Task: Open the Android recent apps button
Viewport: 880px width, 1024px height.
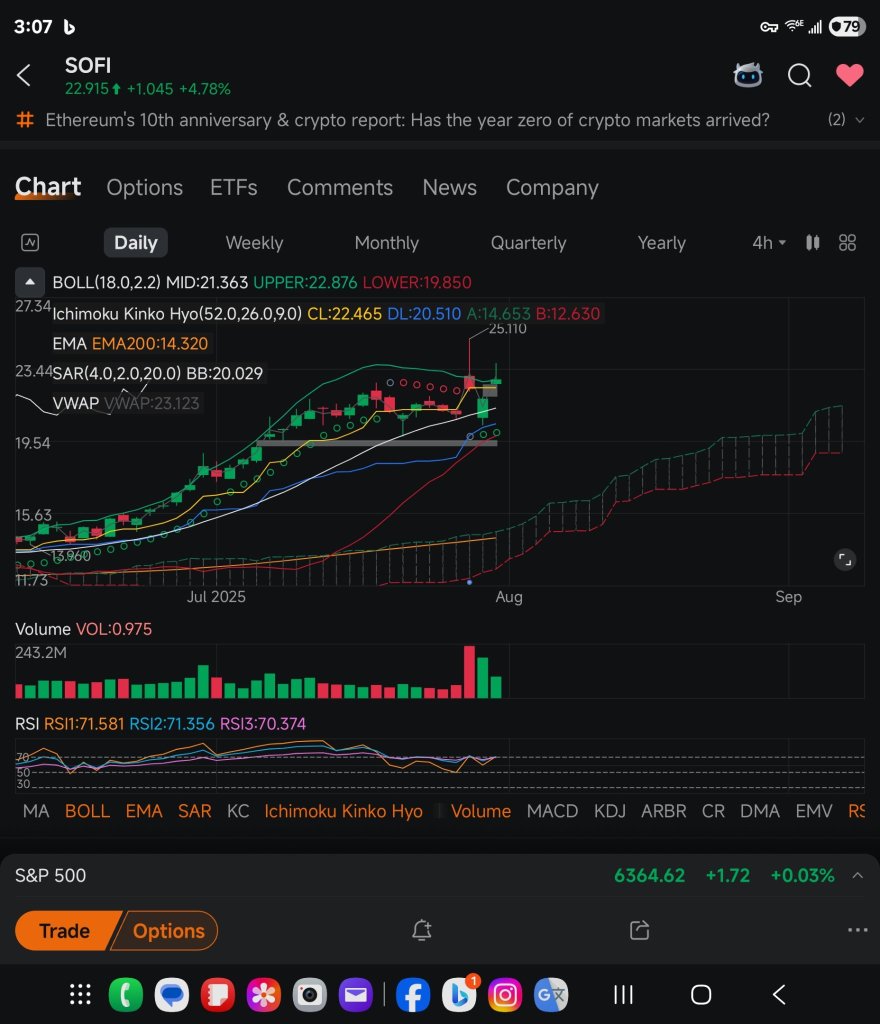Action: click(623, 995)
